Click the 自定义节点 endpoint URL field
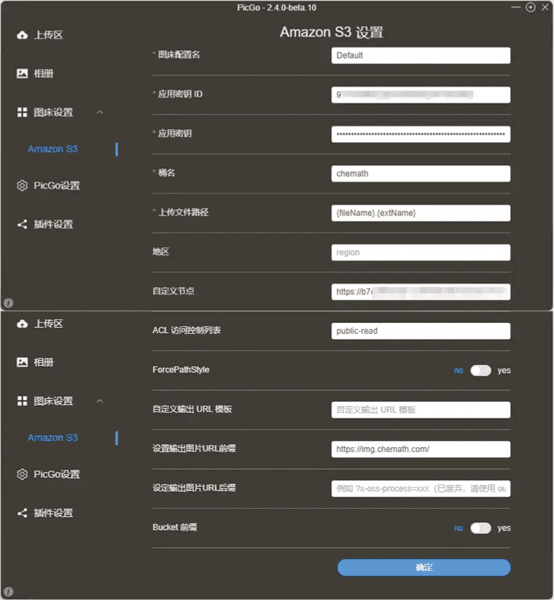Viewport: 554px width, 600px height. point(421,292)
